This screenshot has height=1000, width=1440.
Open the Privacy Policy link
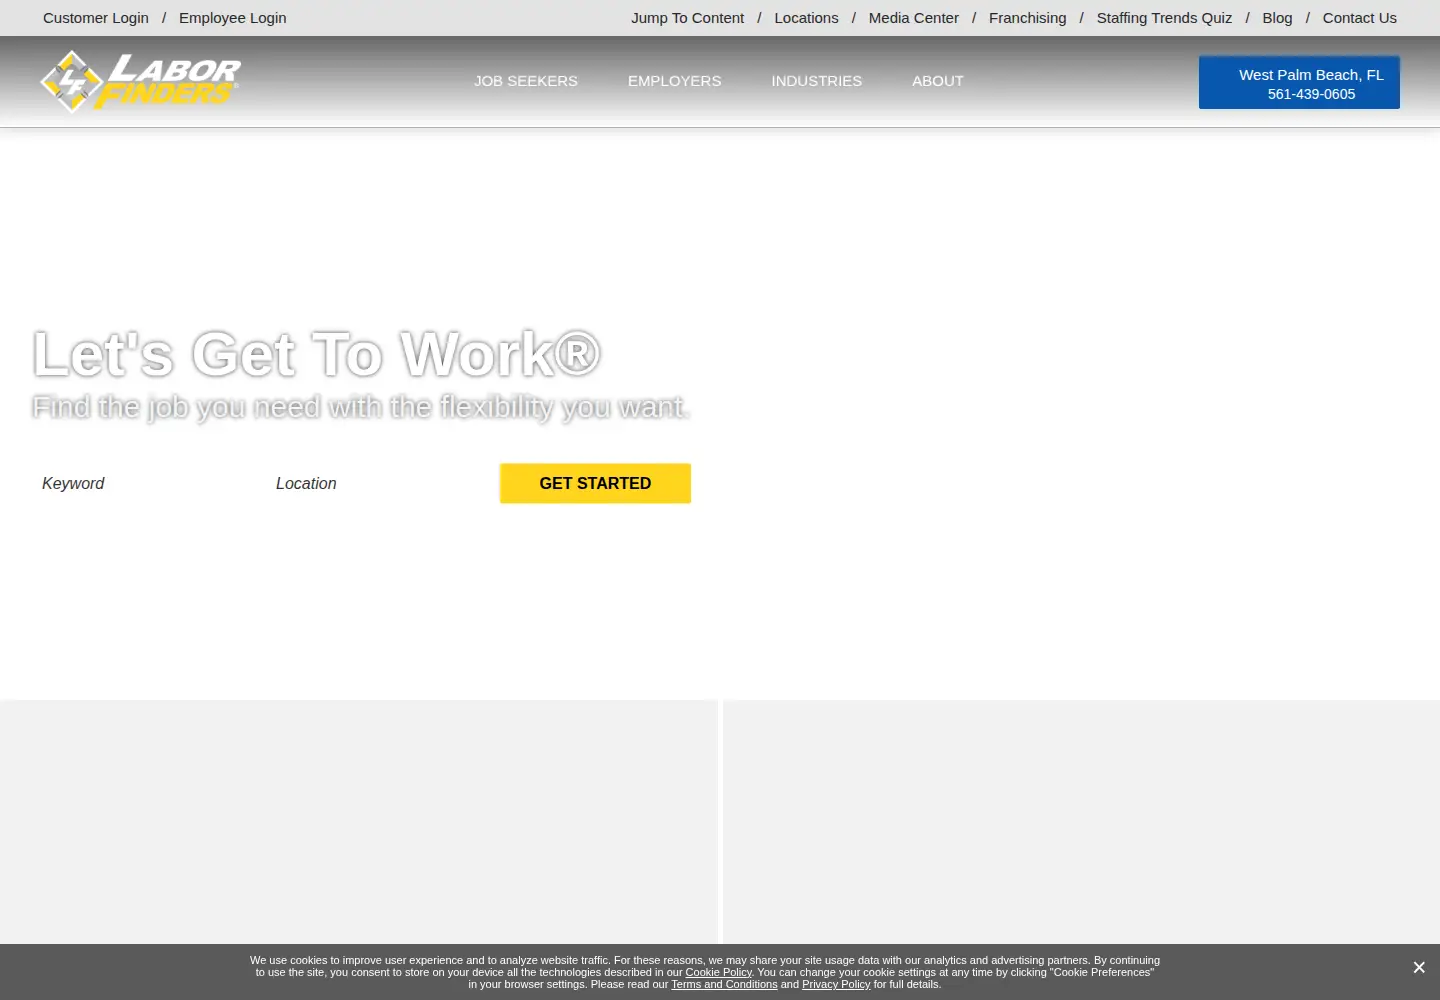pyautogui.click(x=836, y=984)
